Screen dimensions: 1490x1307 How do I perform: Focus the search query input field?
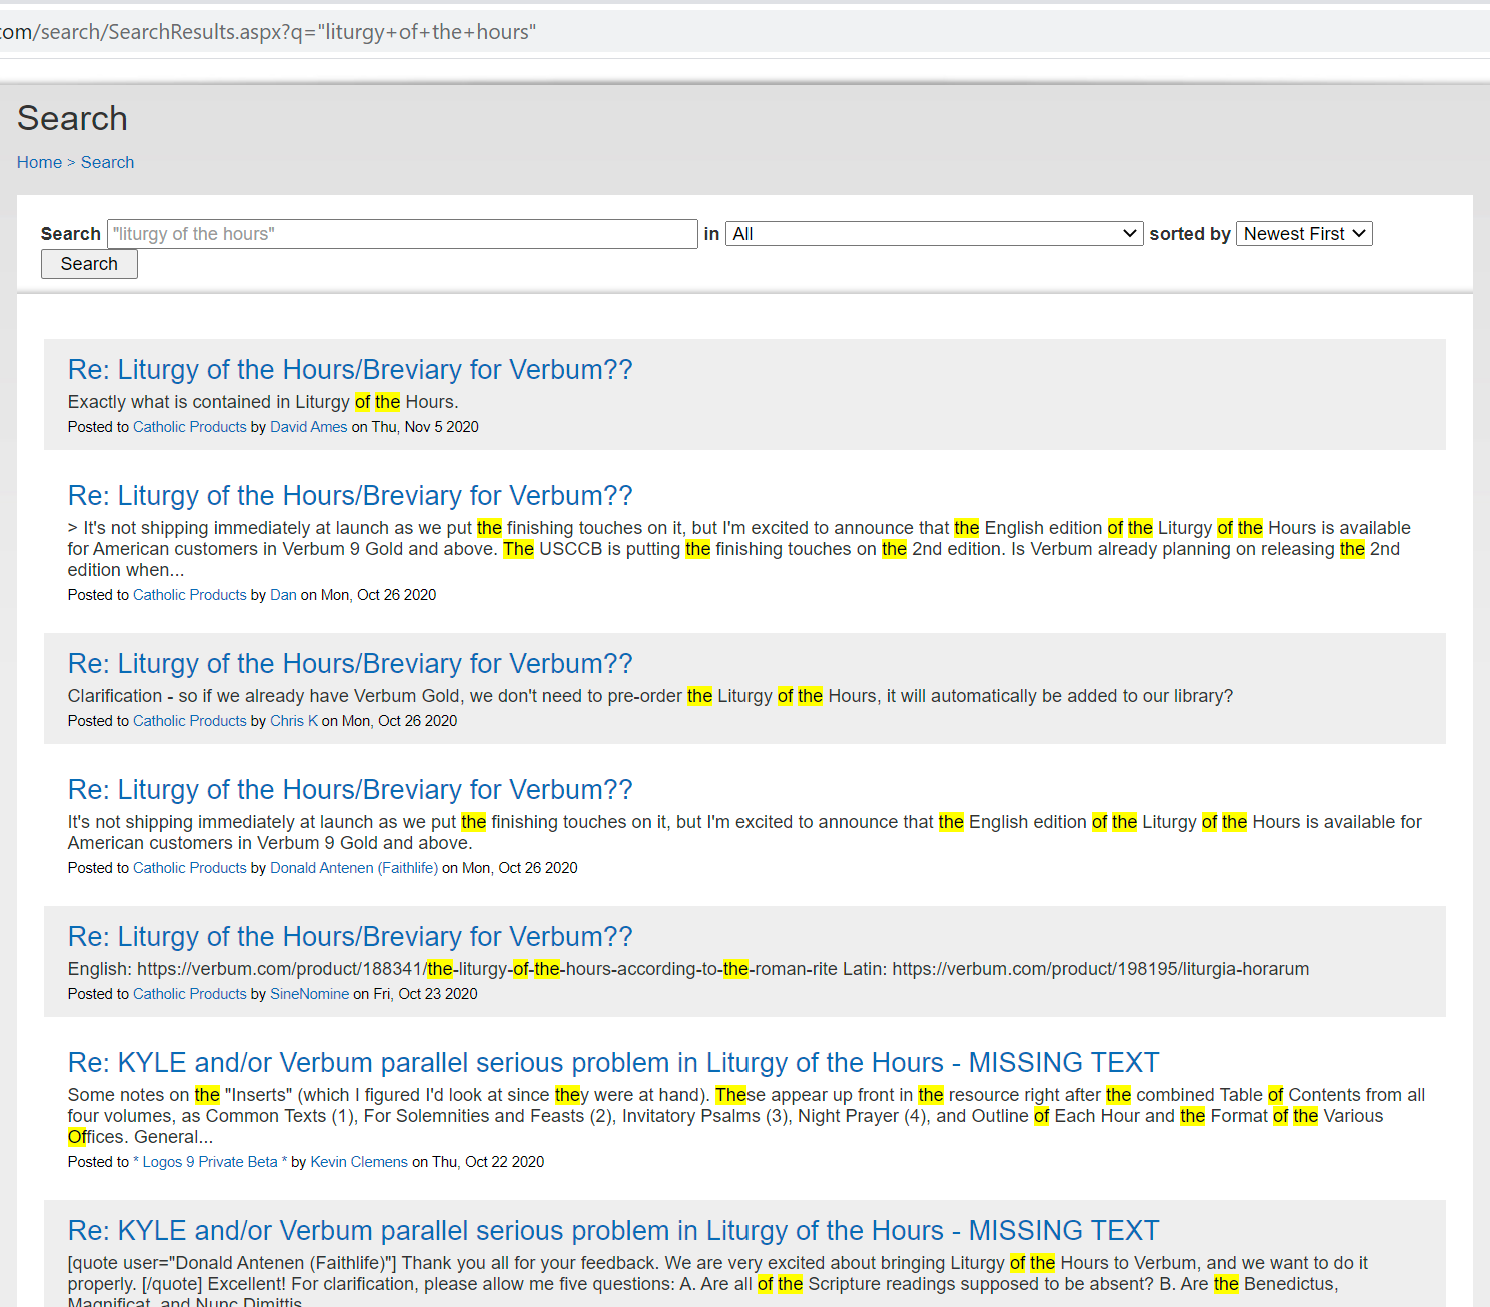[402, 234]
